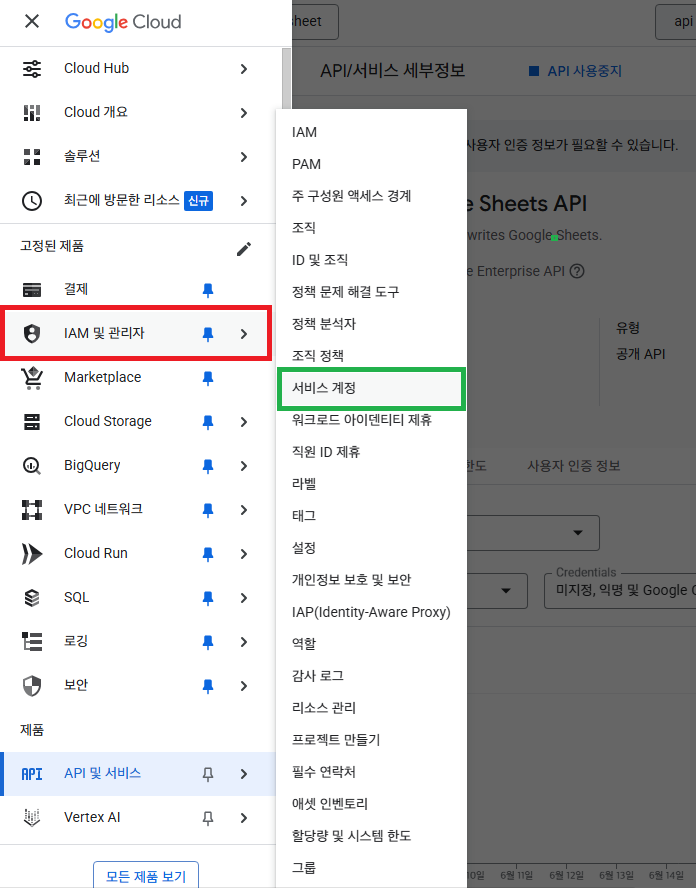Screen dimensions: 696x888
Task: Click the 보안 shield icon
Action: pos(32,686)
